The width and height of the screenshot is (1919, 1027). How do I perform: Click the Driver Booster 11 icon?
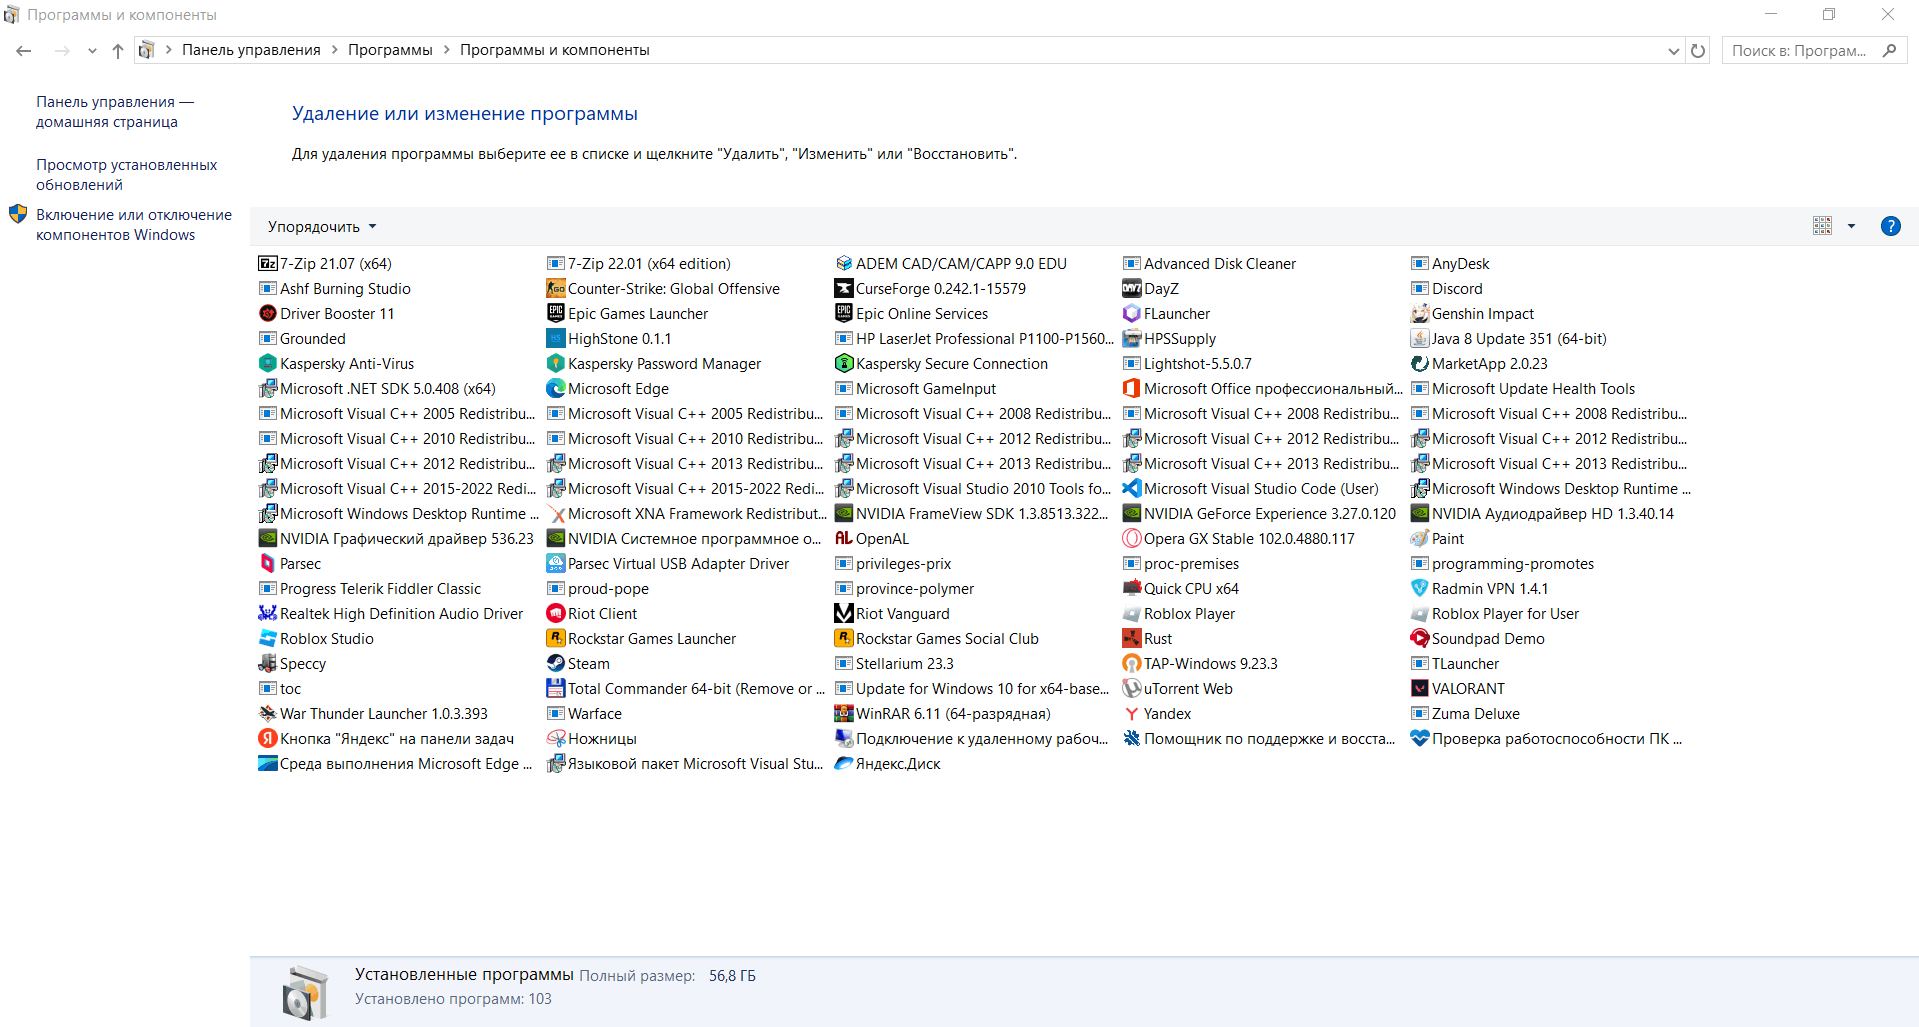268,313
